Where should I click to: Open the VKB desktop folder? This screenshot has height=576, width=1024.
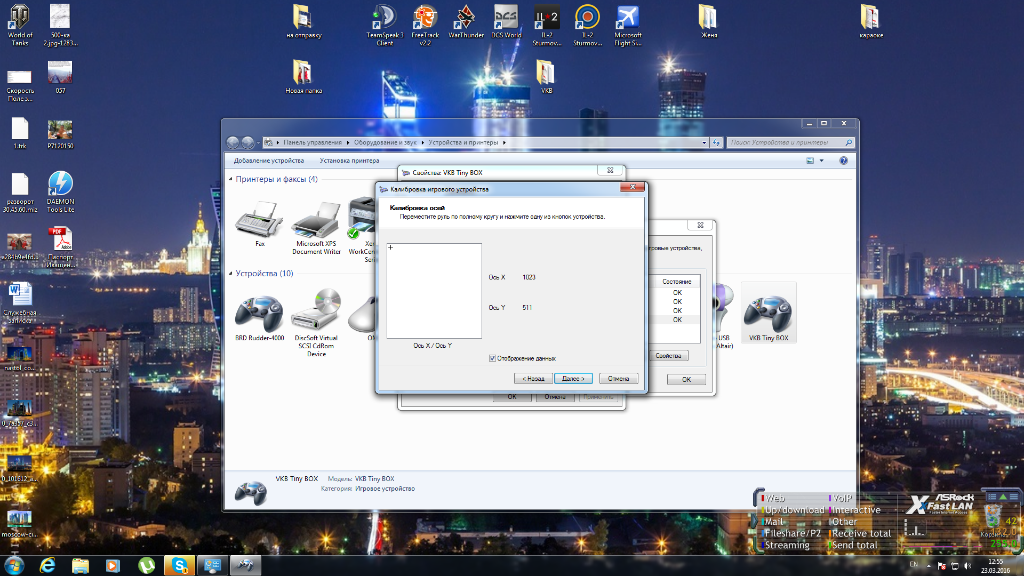[546, 77]
